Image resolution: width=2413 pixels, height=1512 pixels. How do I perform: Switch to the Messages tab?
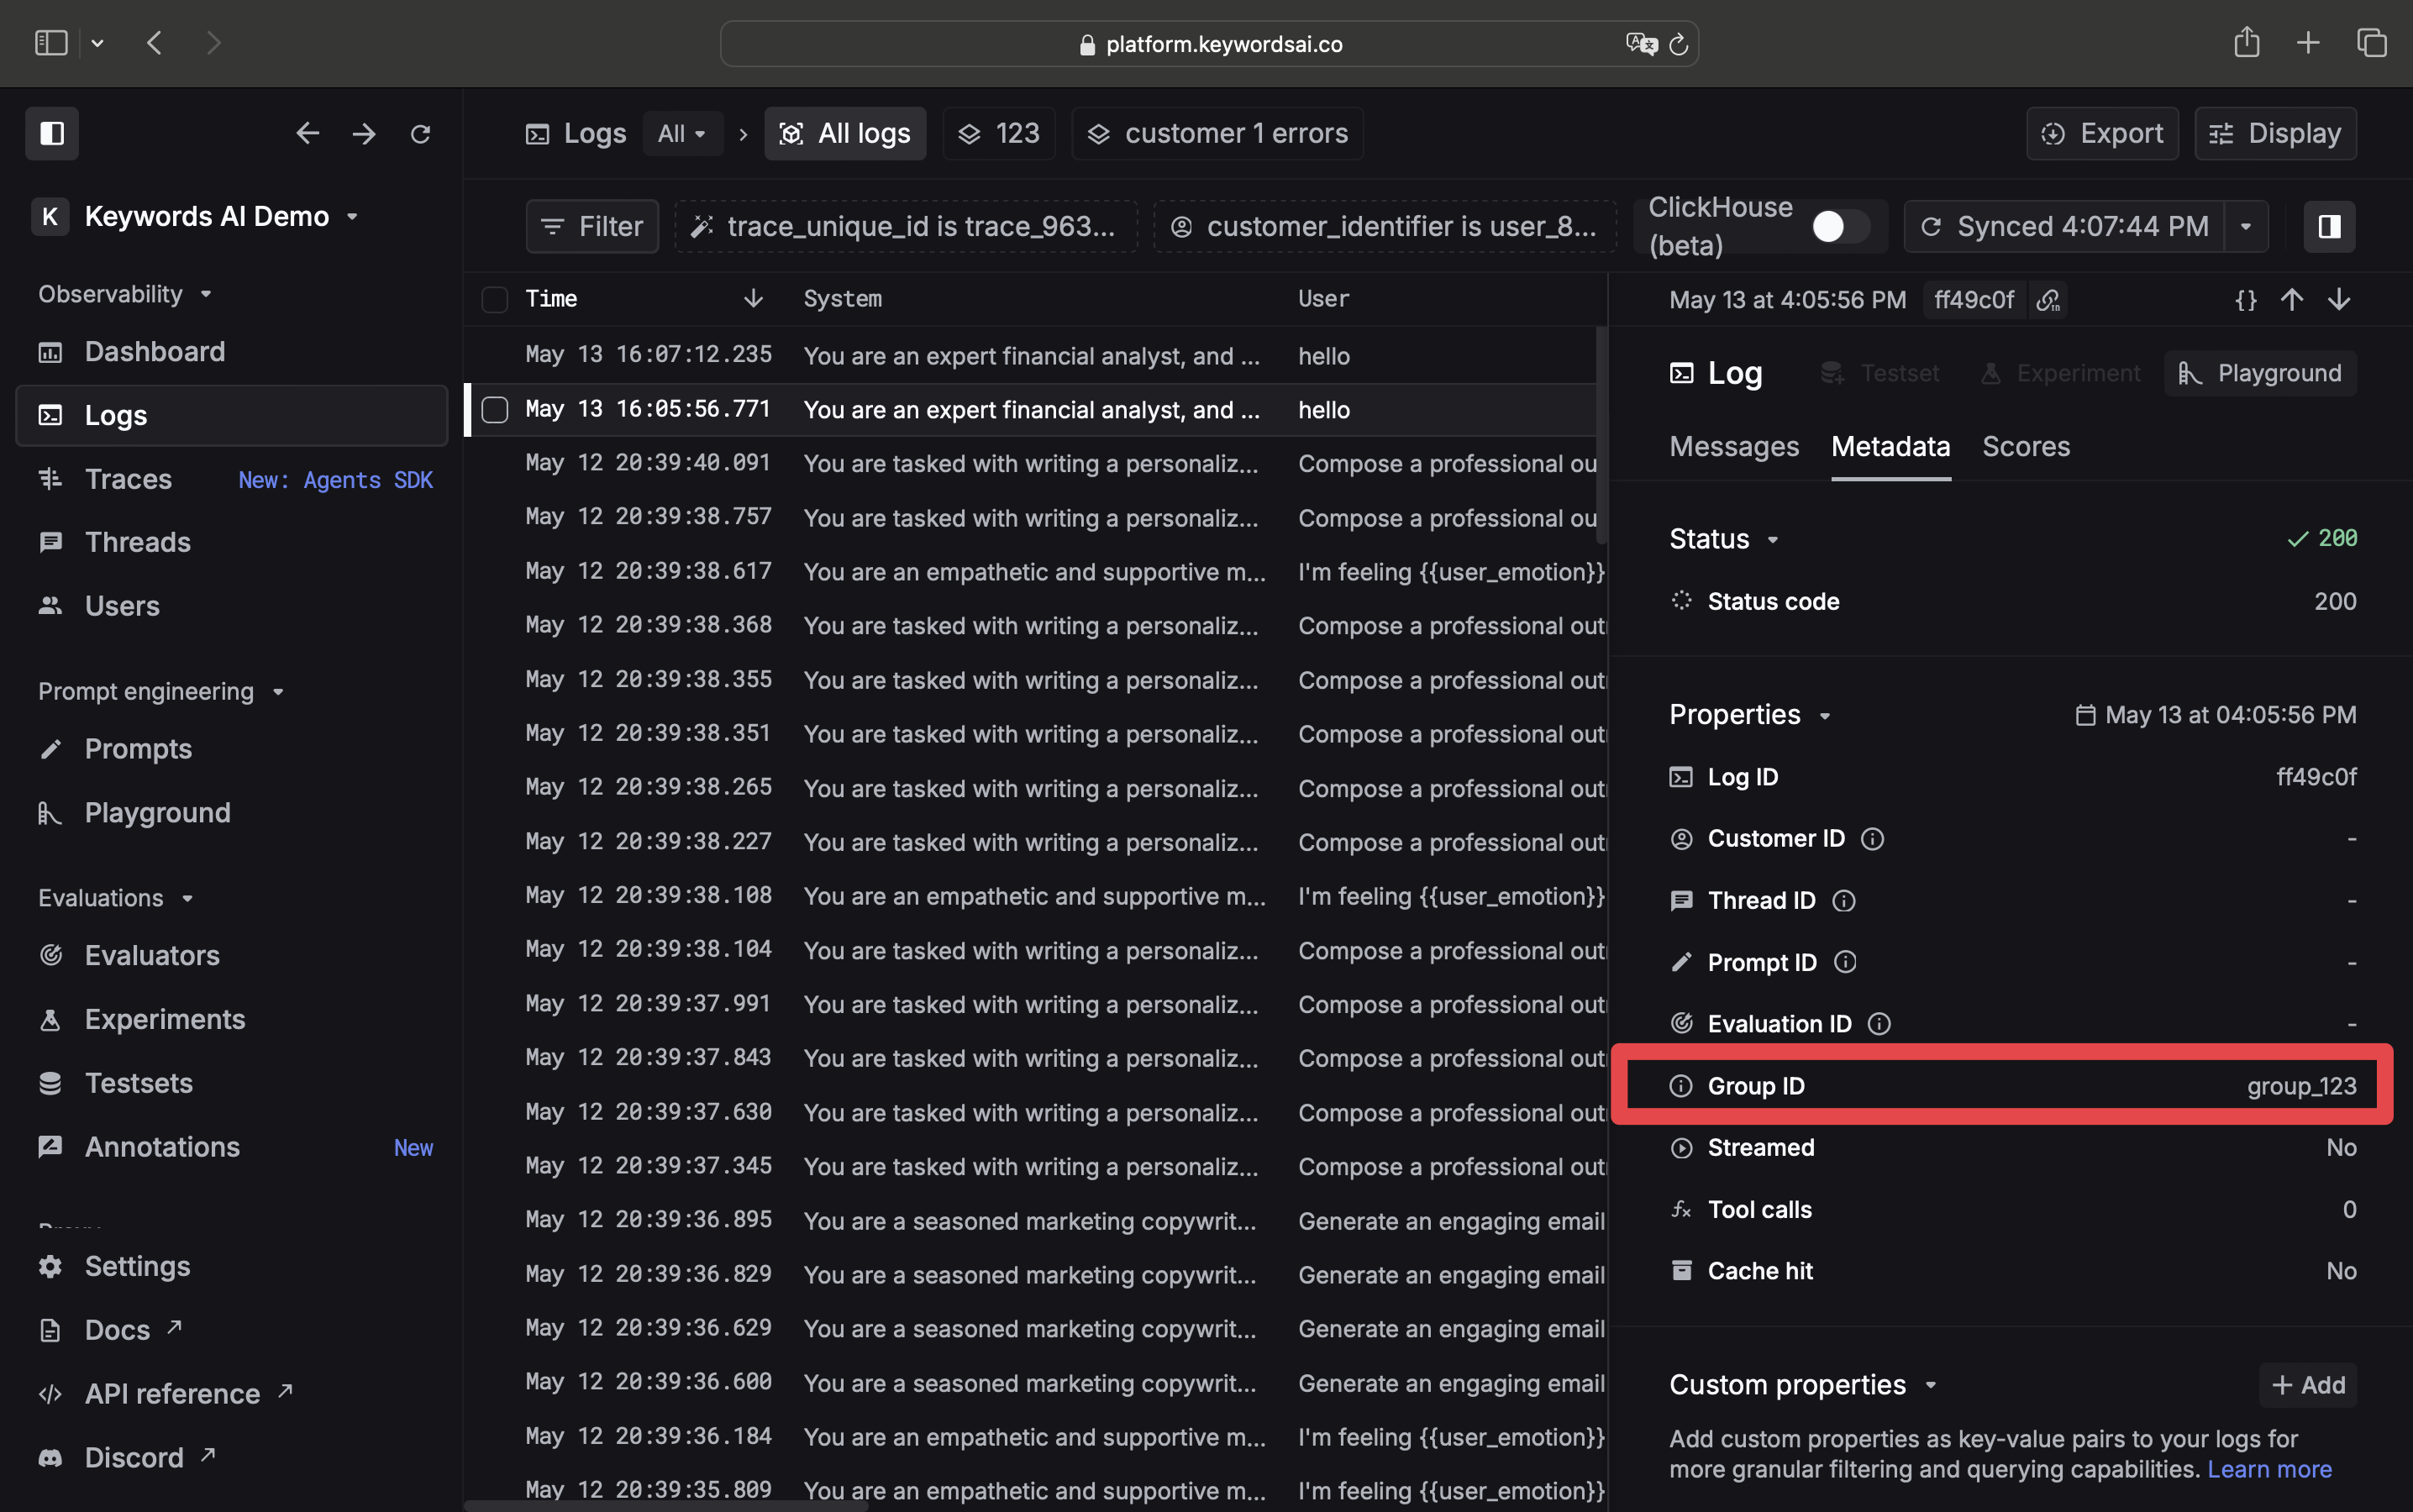tap(1733, 446)
